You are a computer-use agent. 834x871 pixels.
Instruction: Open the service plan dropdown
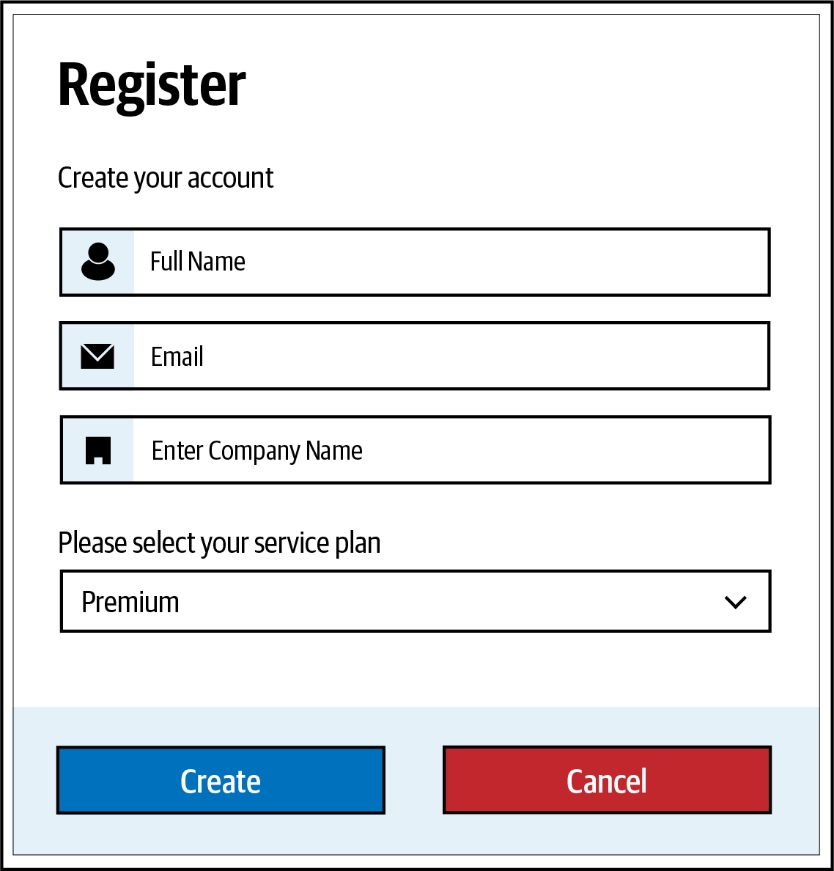pyautogui.click(x=415, y=602)
